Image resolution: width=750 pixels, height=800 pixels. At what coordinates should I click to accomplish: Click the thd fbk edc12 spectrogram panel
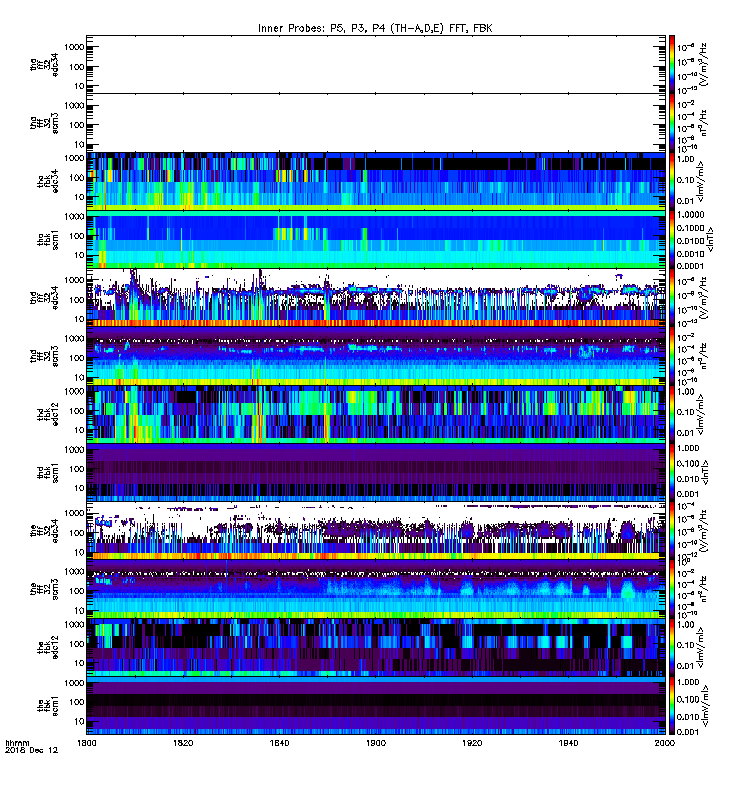pos(376,414)
